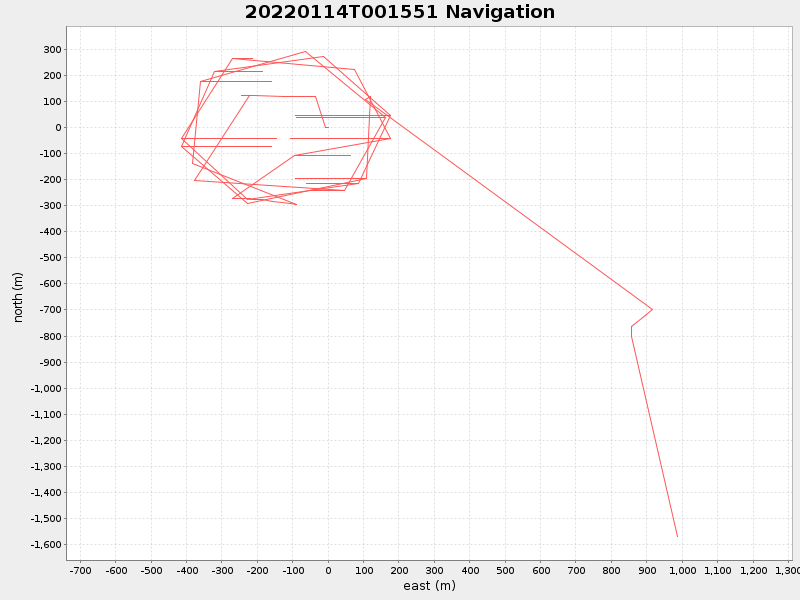This screenshot has height=600, width=800.
Task: Click the '-1,600' north axis tick label
Action: (46, 544)
